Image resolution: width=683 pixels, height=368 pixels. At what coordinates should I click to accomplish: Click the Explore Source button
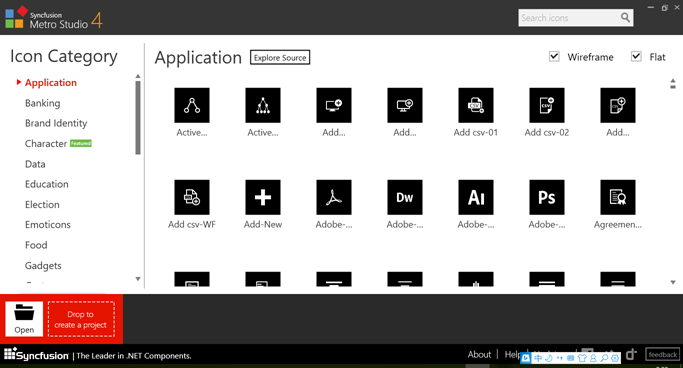tap(280, 57)
